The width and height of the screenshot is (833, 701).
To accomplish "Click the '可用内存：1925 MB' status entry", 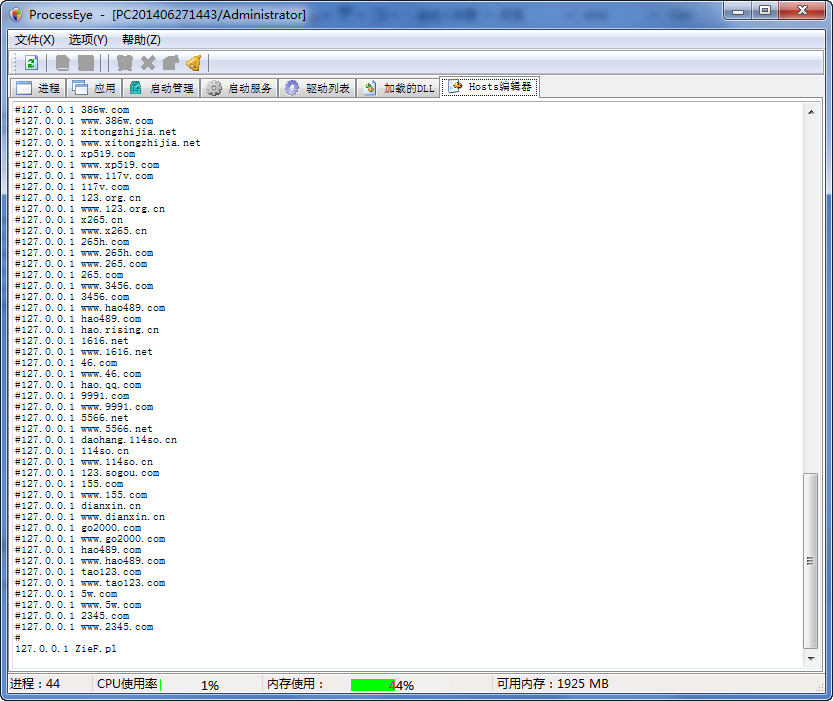I will click(552, 684).
